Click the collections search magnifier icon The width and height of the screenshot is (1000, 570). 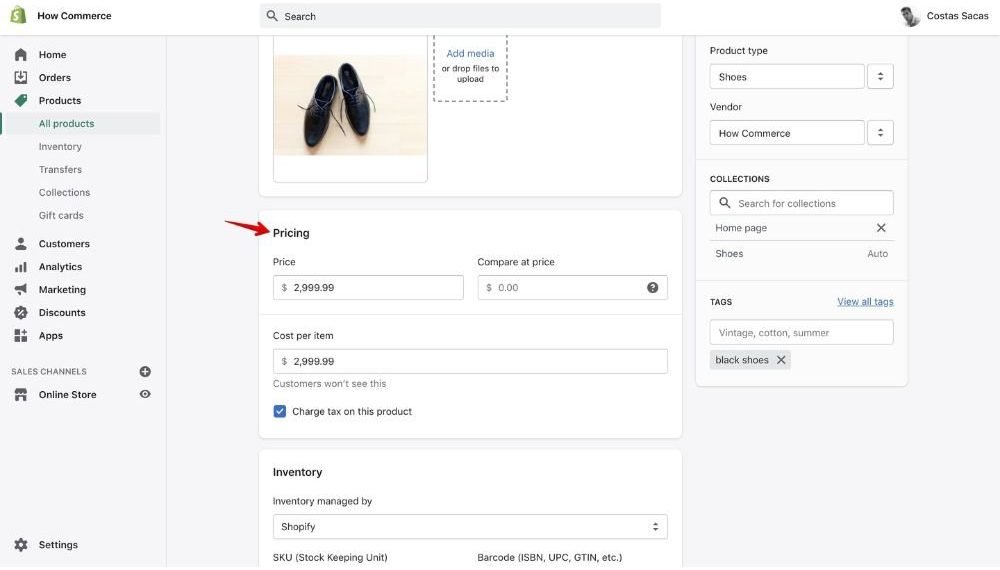tap(724, 203)
